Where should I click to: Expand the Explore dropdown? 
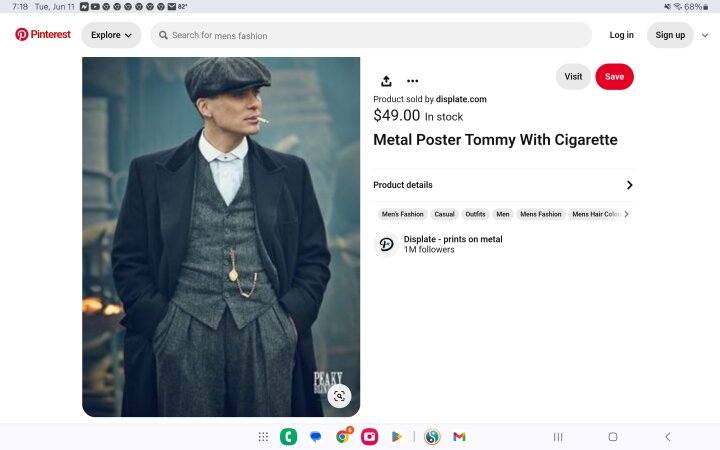pos(111,35)
